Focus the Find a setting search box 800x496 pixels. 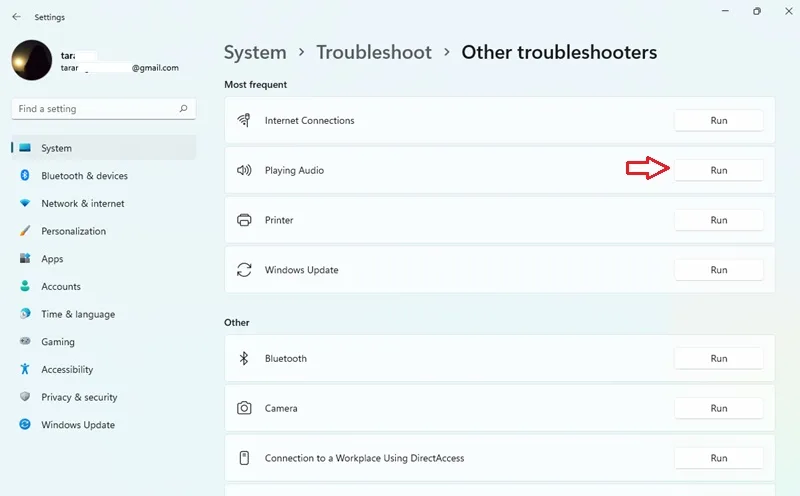(104, 109)
